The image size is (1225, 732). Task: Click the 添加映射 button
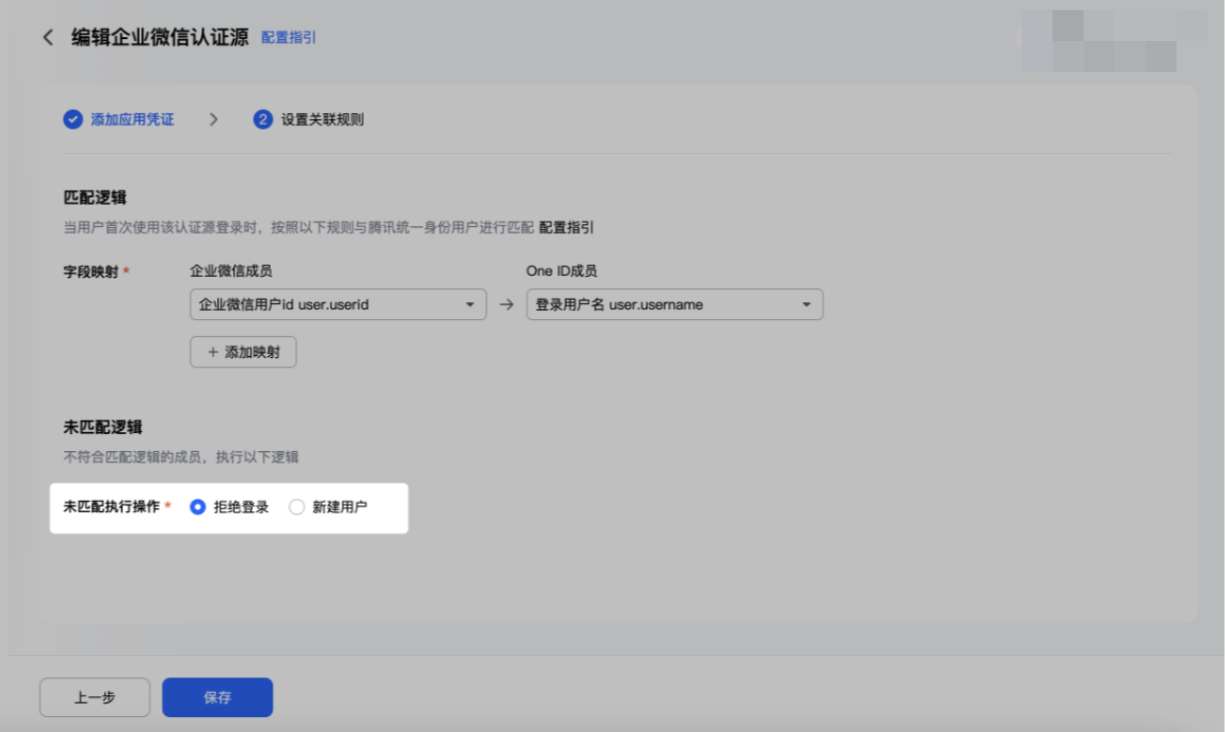pos(243,352)
